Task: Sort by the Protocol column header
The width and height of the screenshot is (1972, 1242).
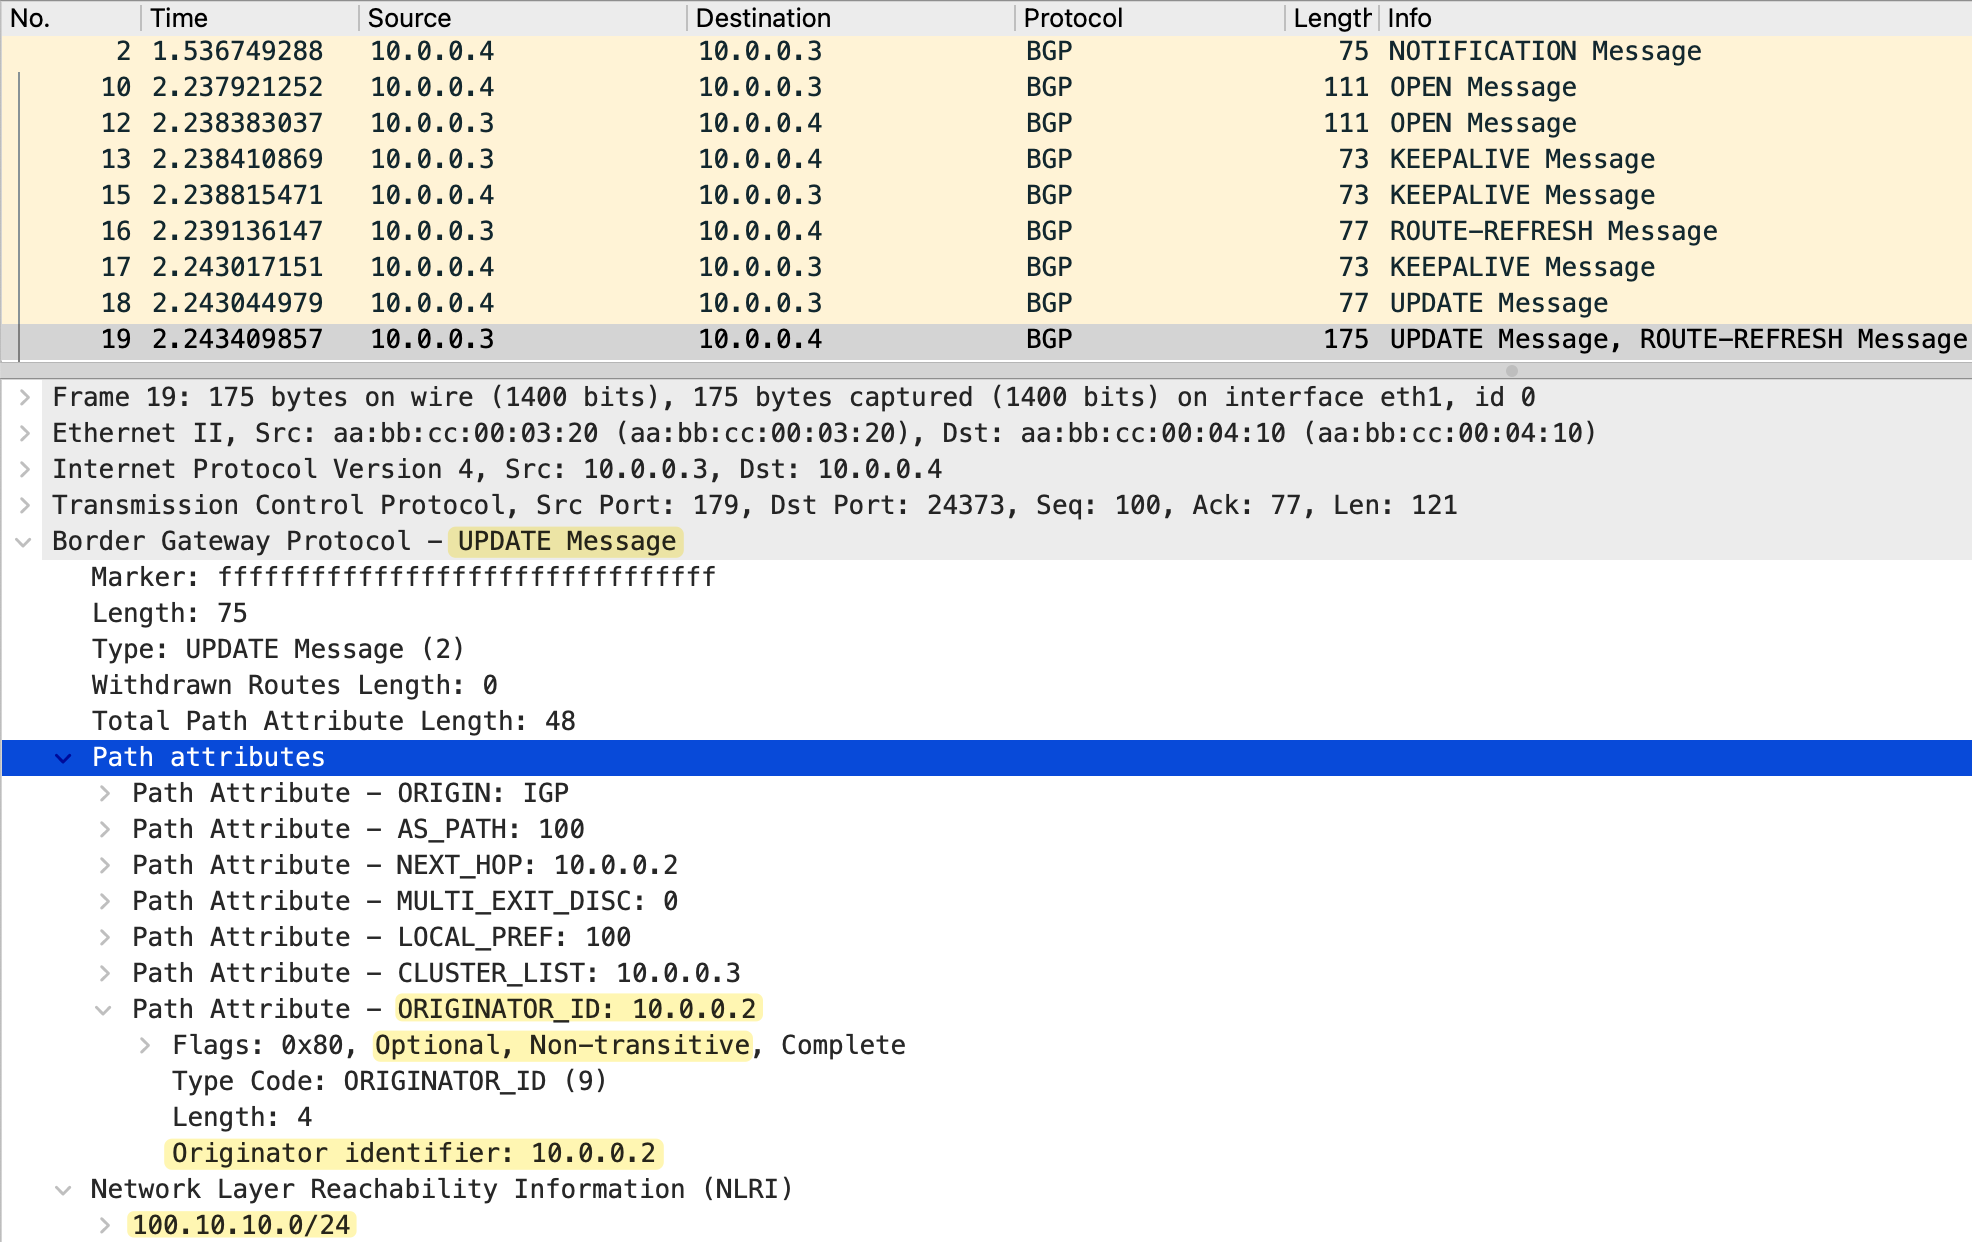Action: [1073, 18]
